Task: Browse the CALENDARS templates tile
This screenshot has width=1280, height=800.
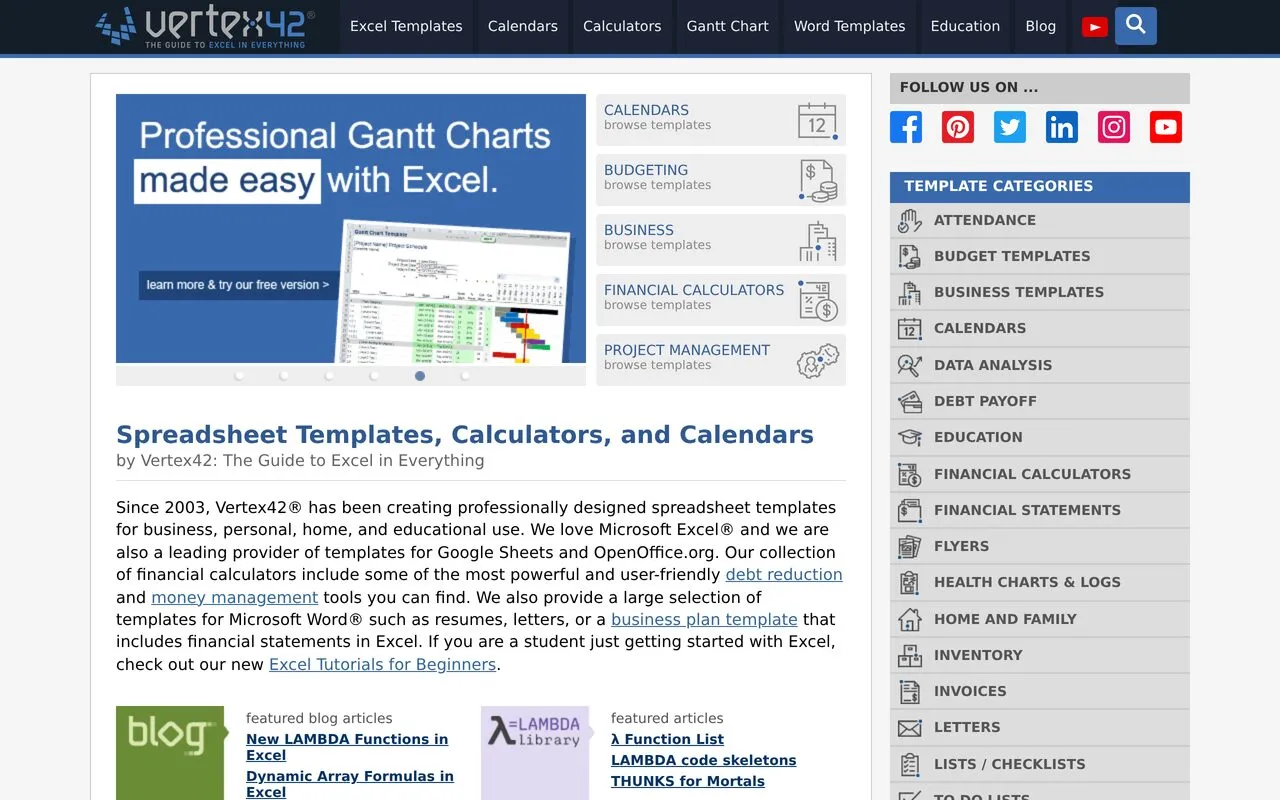Action: (721, 120)
